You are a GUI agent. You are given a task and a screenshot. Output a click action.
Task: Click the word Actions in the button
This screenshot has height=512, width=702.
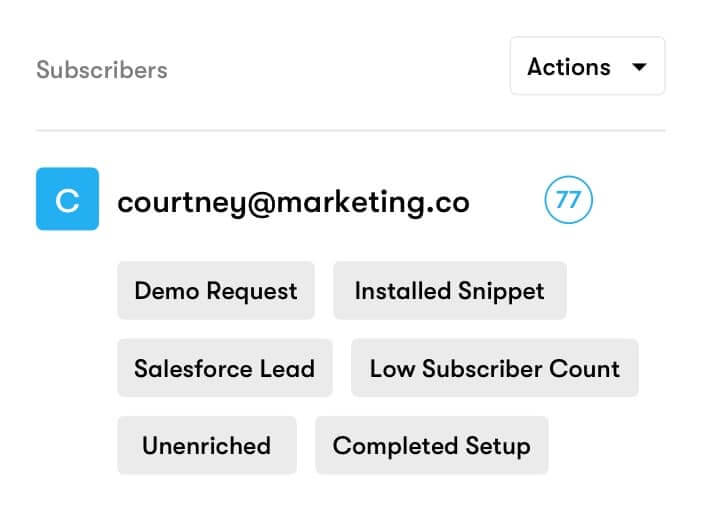point(568,67)
